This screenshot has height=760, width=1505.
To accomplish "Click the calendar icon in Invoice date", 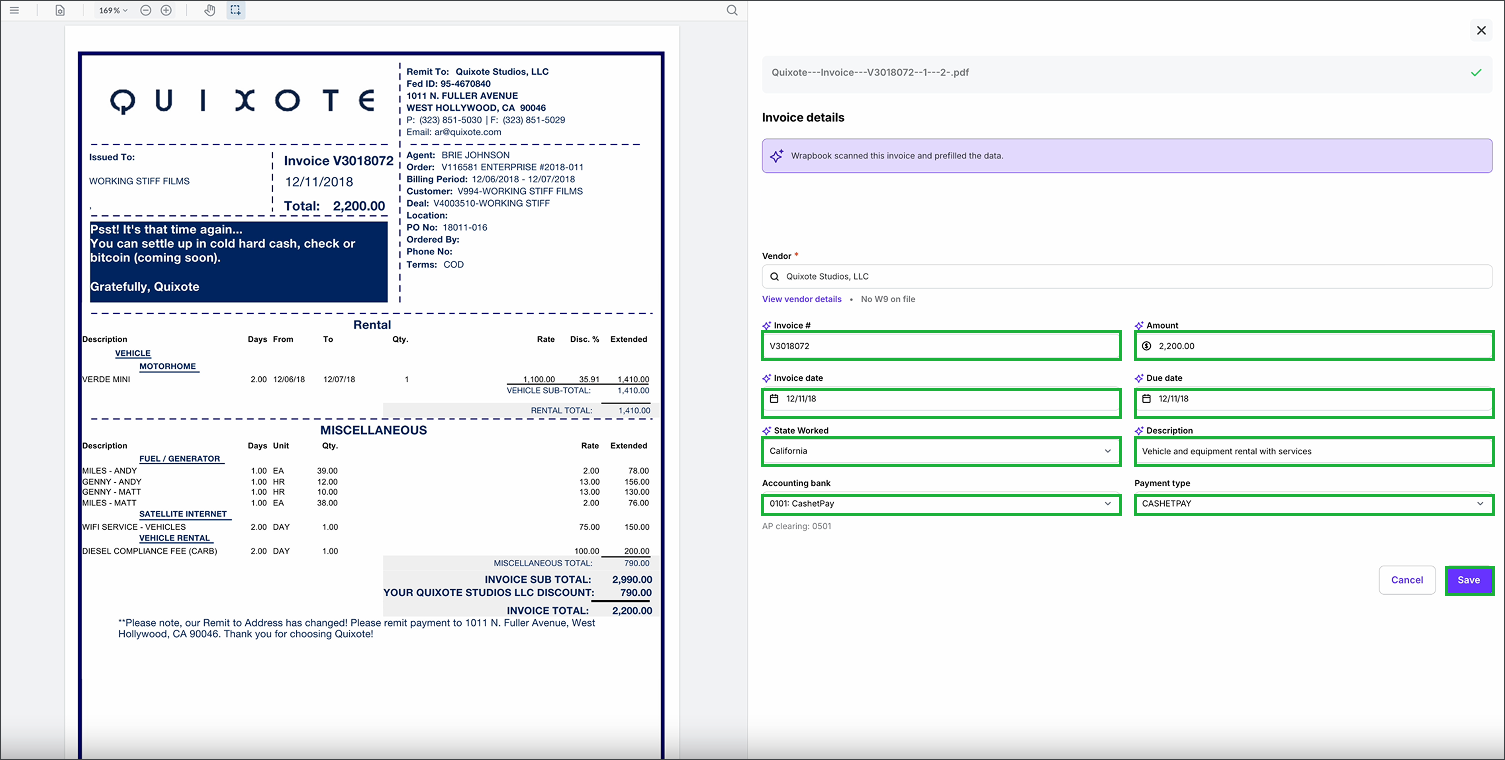I will point(774,398).
